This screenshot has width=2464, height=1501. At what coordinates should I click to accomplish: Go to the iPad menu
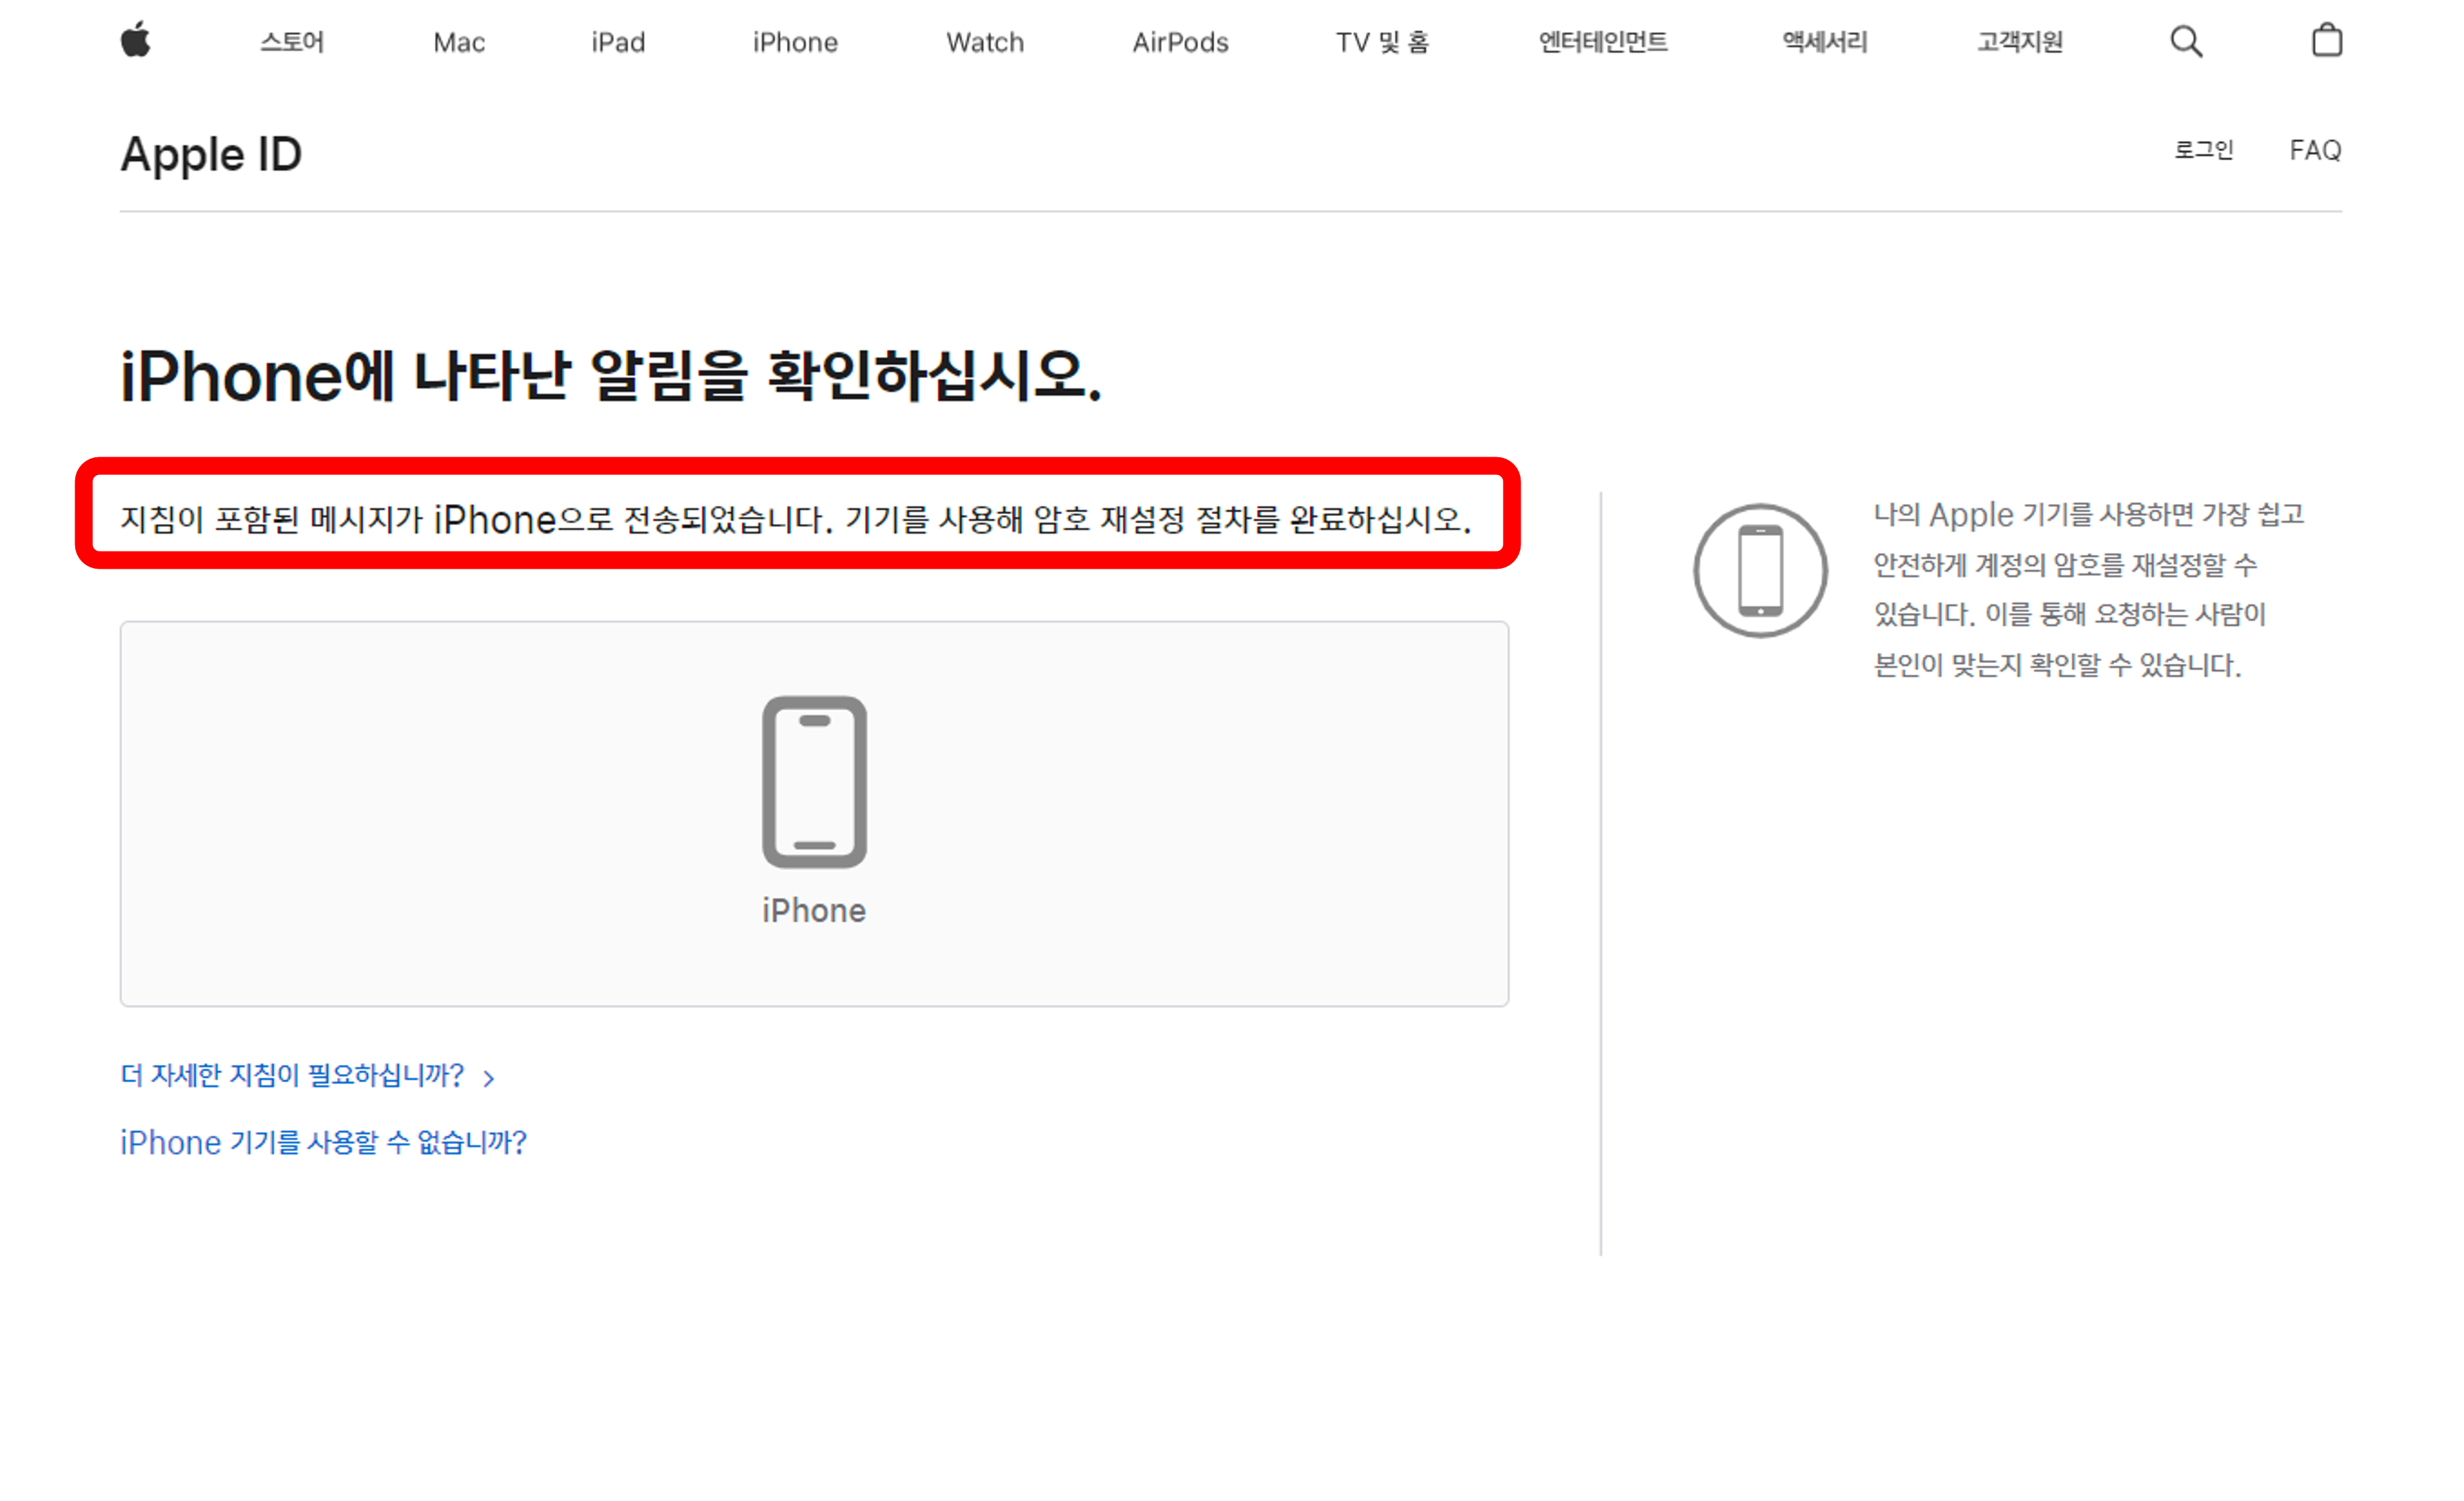[x=618, y=42]
